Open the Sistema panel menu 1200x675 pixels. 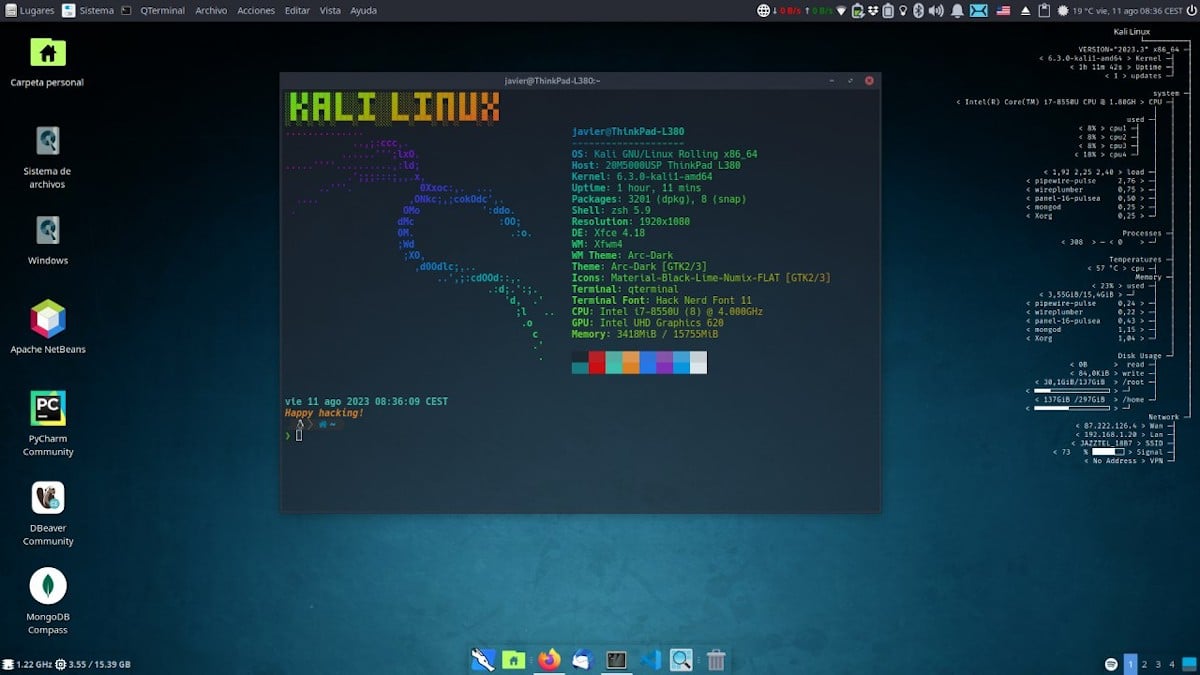click(88, 10)
